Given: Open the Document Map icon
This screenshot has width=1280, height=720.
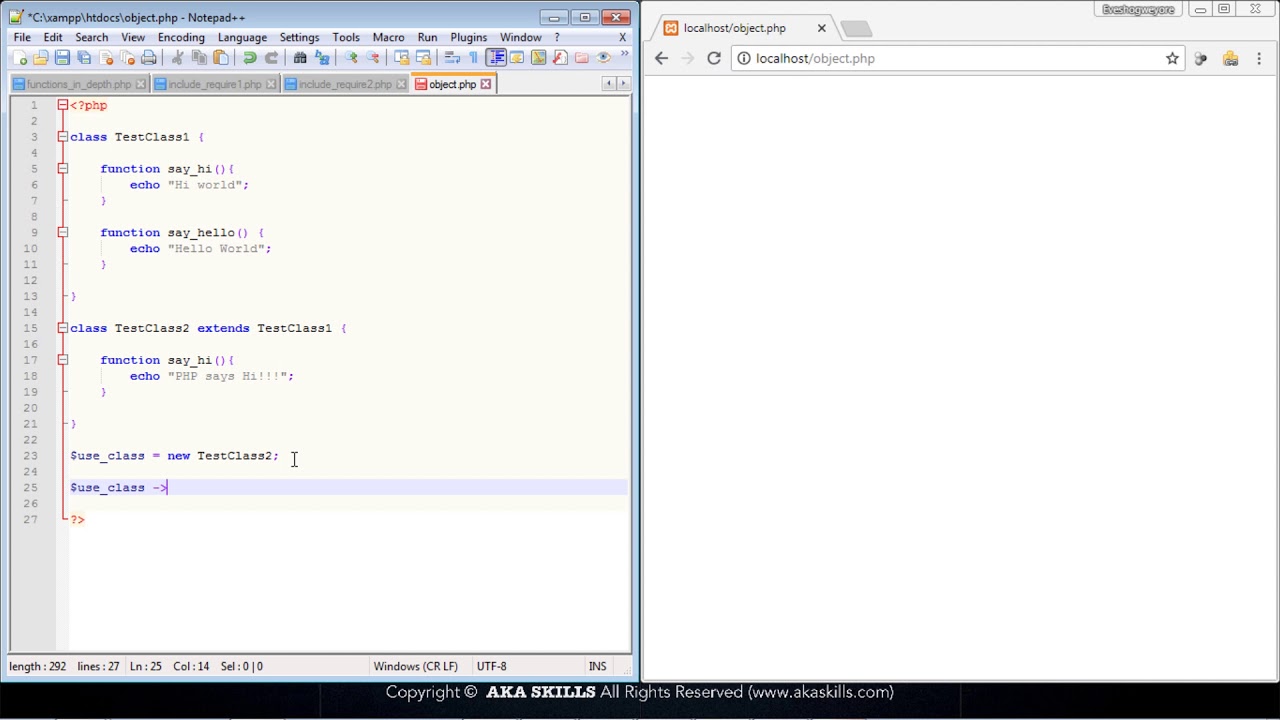Looking at the screenshot, I should tap(539, 58).
